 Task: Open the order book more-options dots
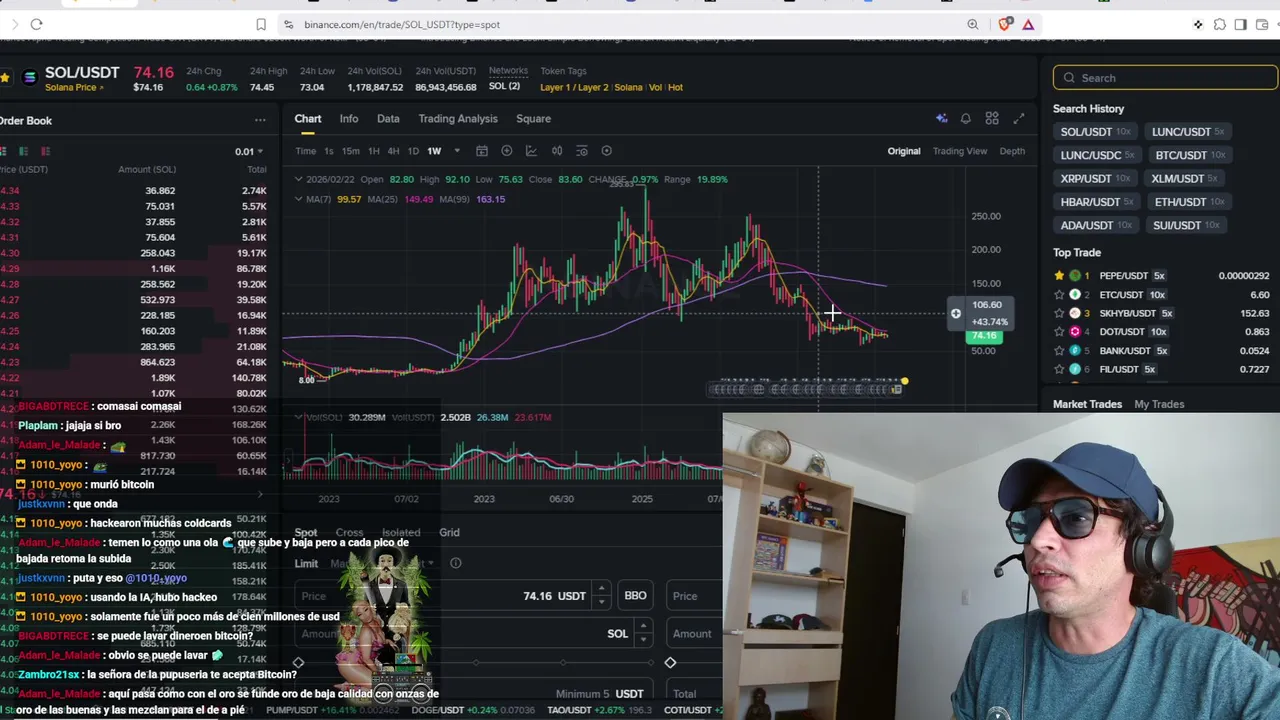[x=260, y=120]
